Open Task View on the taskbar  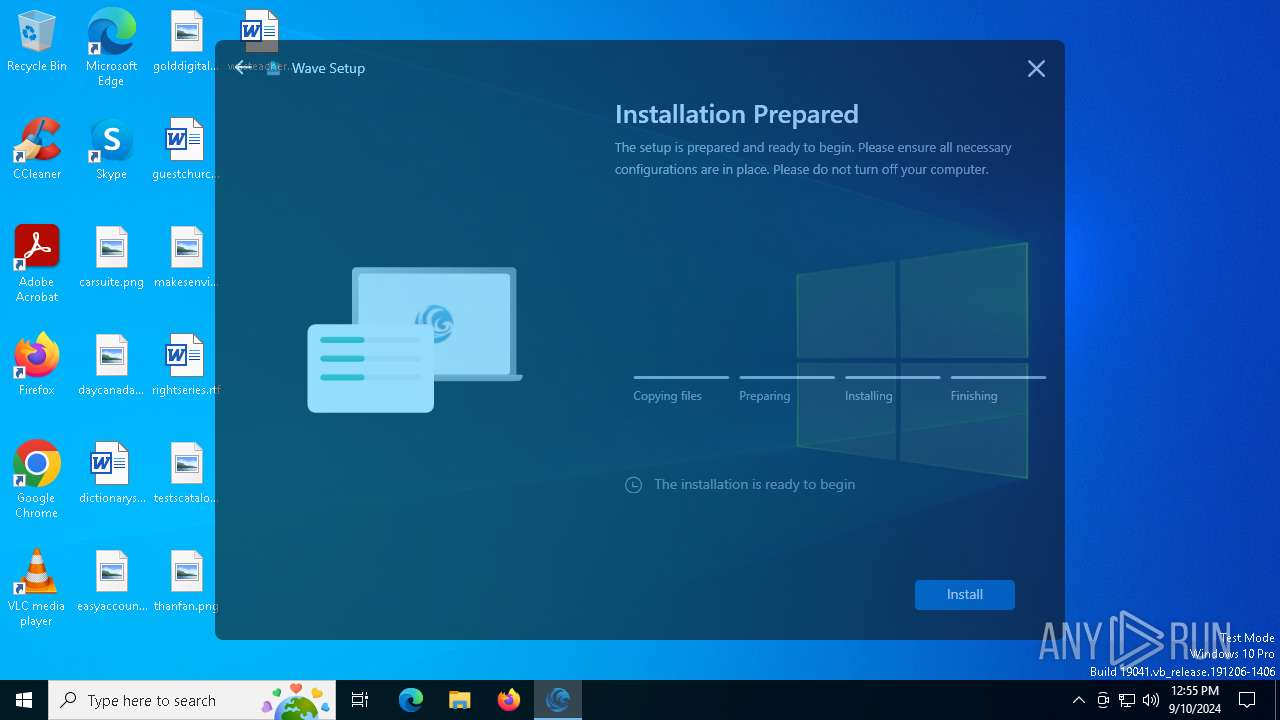(x=360, y=700)
